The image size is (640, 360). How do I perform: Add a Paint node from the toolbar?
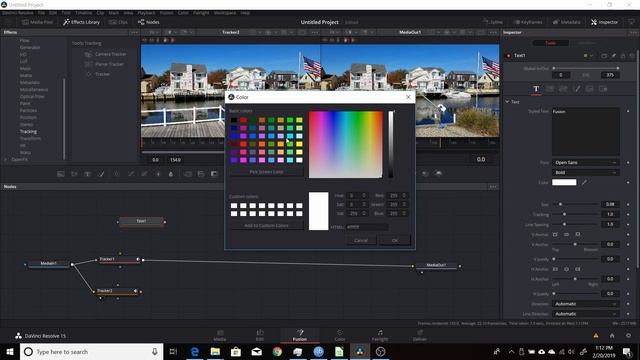tap(101, 174)
